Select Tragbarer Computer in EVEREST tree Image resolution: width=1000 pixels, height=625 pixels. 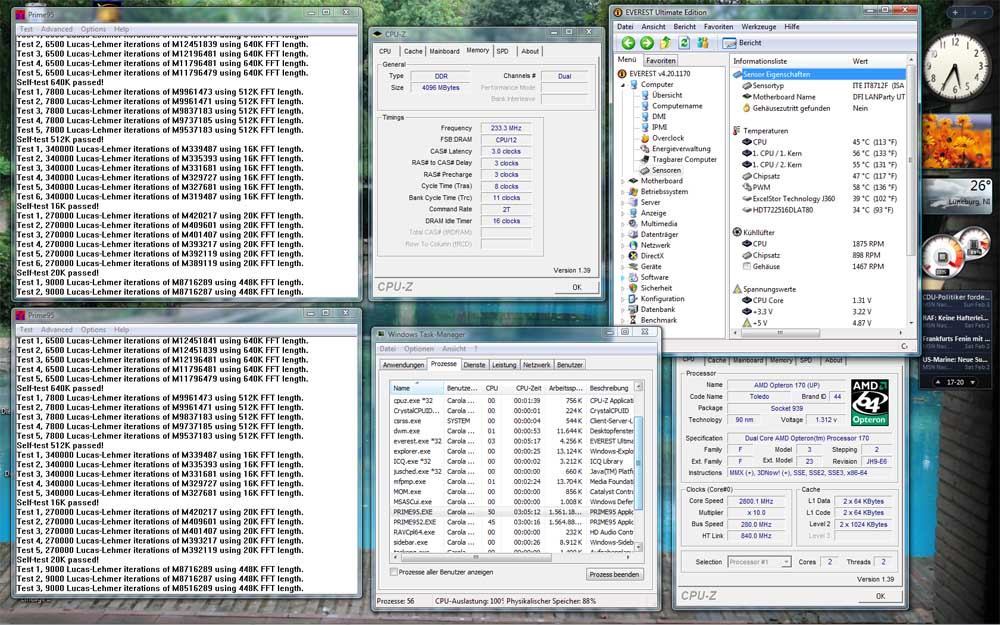pos(684,159)
